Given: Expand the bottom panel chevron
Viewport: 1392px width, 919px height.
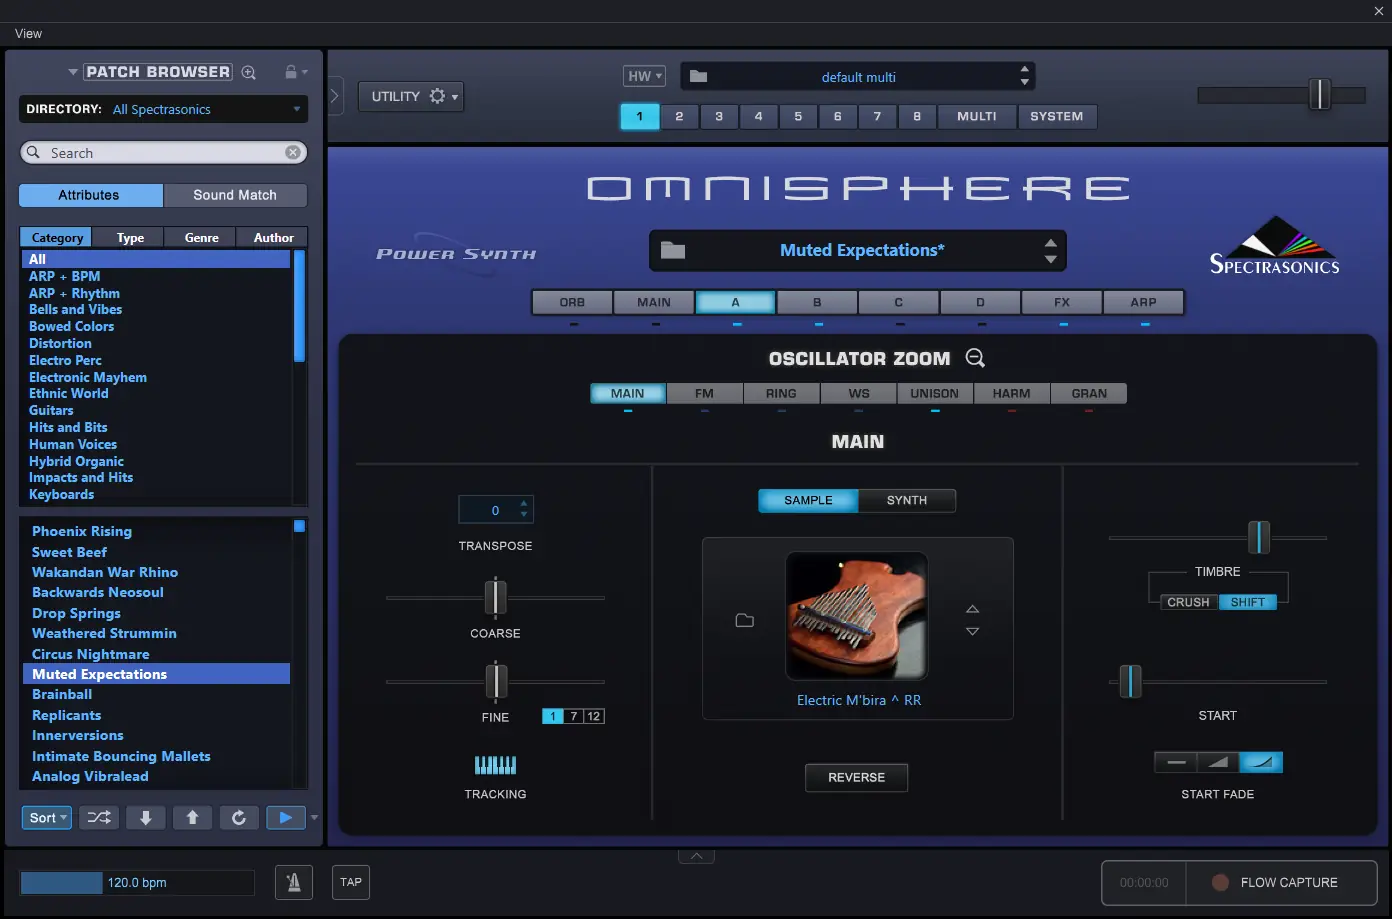Looking at the screenshot, I should point(696,856).
